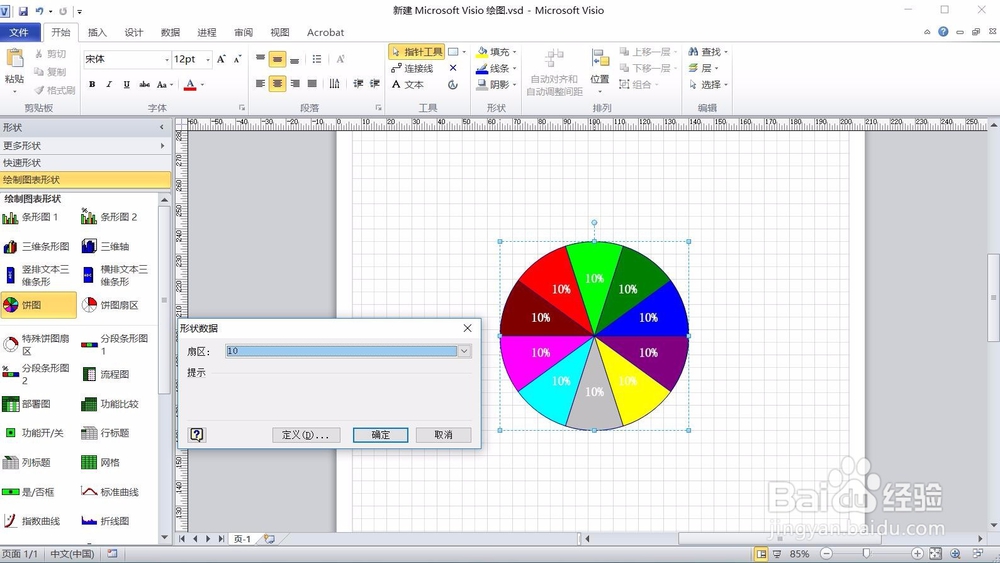
Task: Open the 阴影 shadow dropdown
Action: tap(515, 84)
